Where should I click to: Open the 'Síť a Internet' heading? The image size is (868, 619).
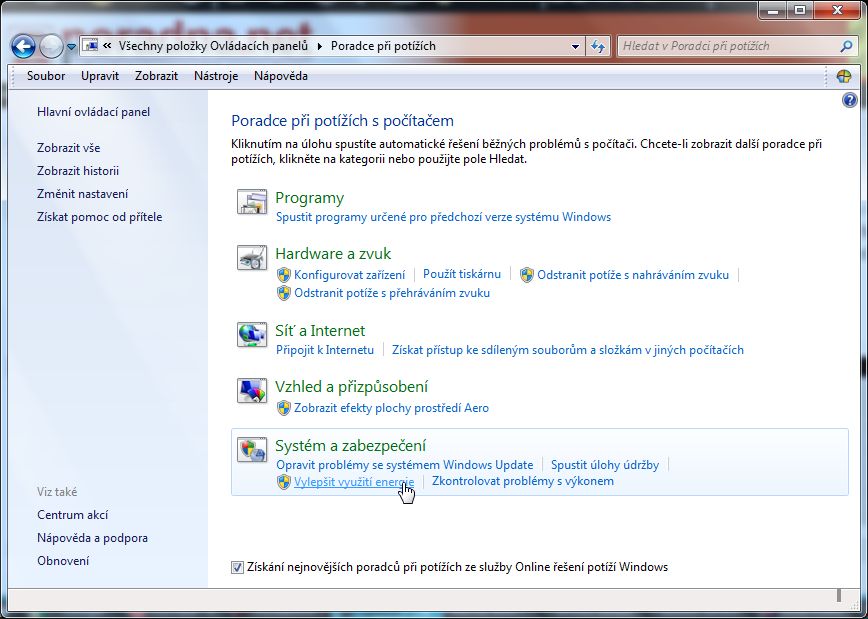tap(320, 331)
